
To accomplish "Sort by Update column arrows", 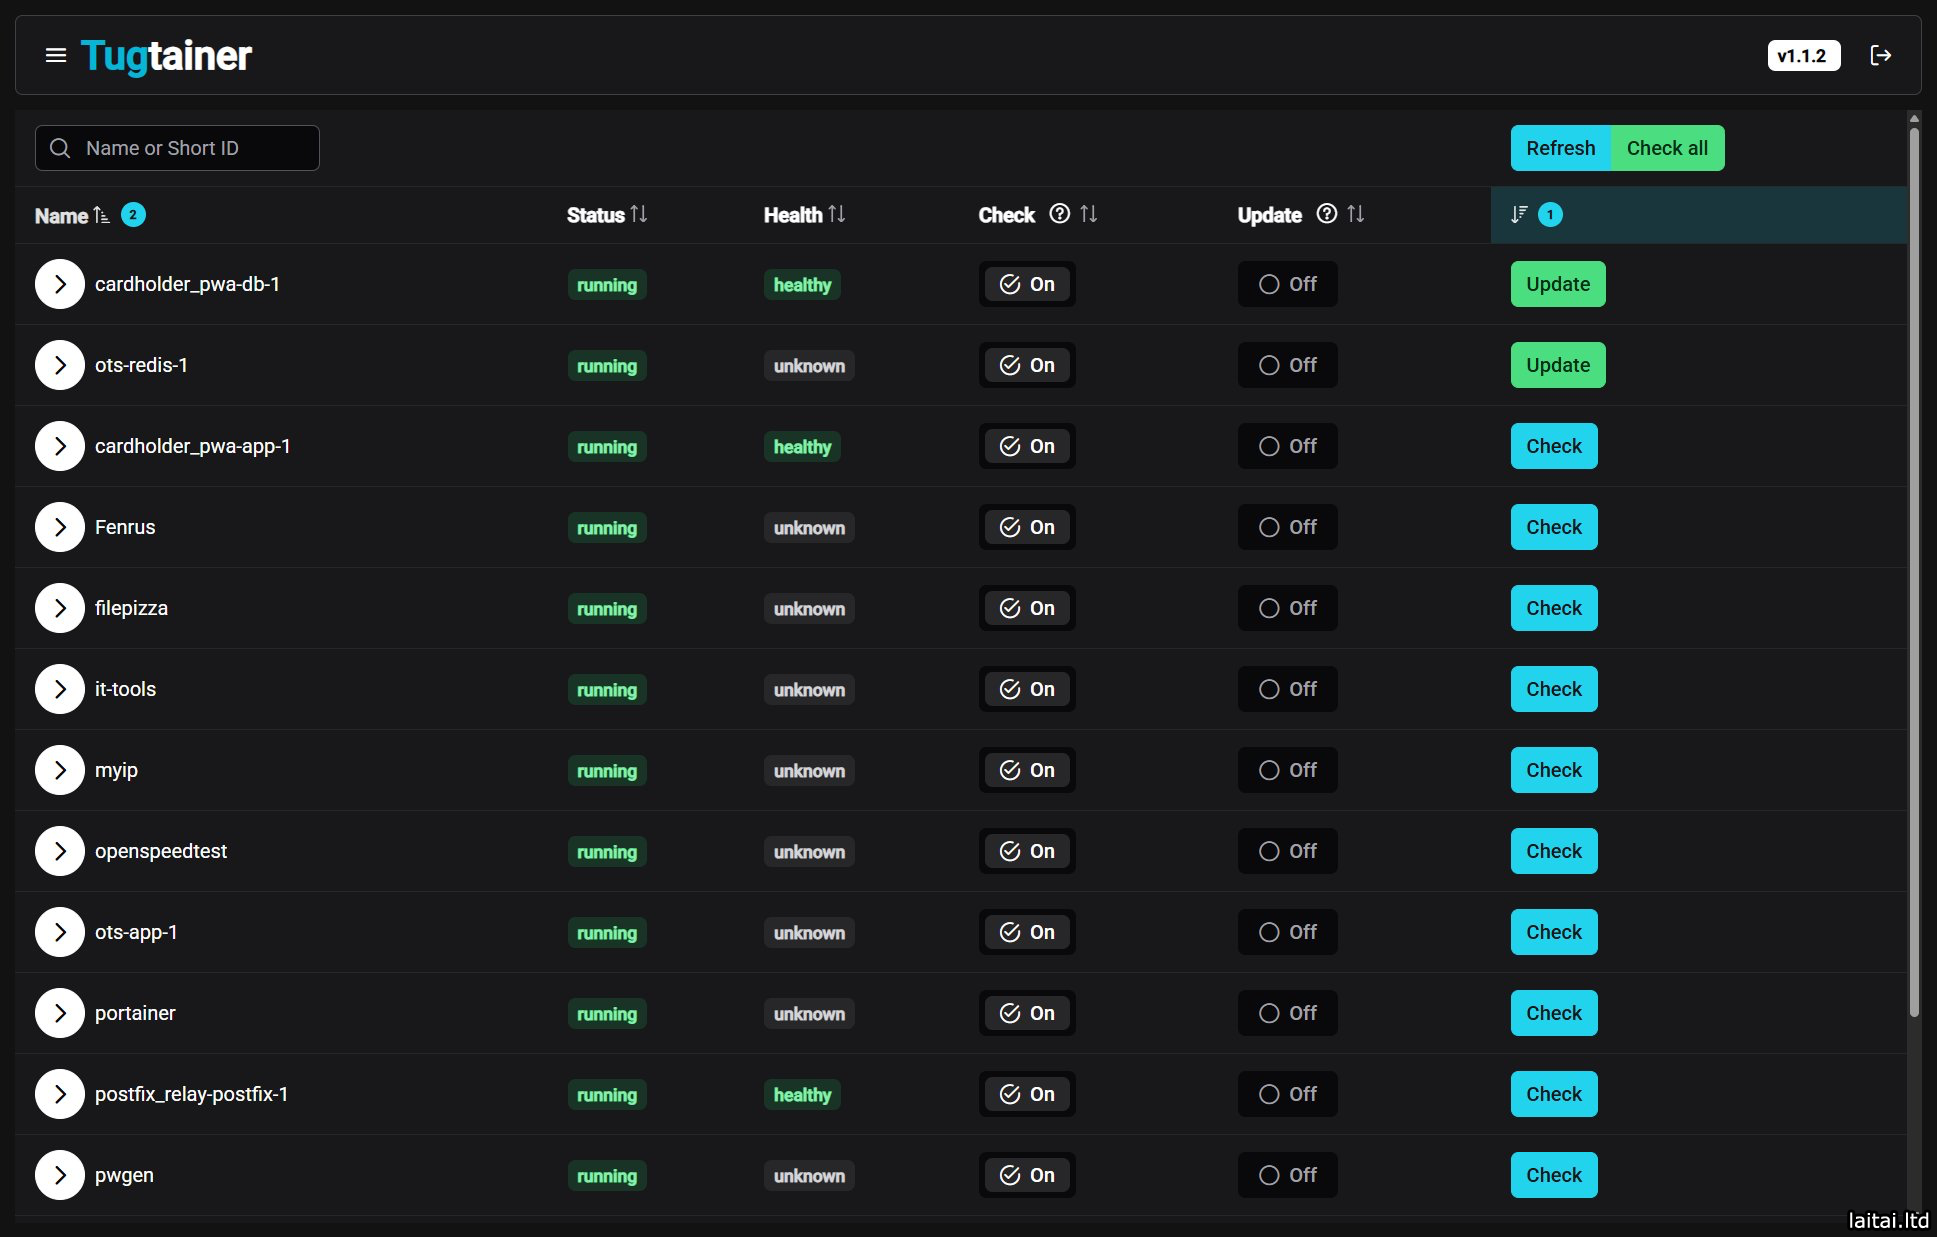I will (x=1355, y=214).
